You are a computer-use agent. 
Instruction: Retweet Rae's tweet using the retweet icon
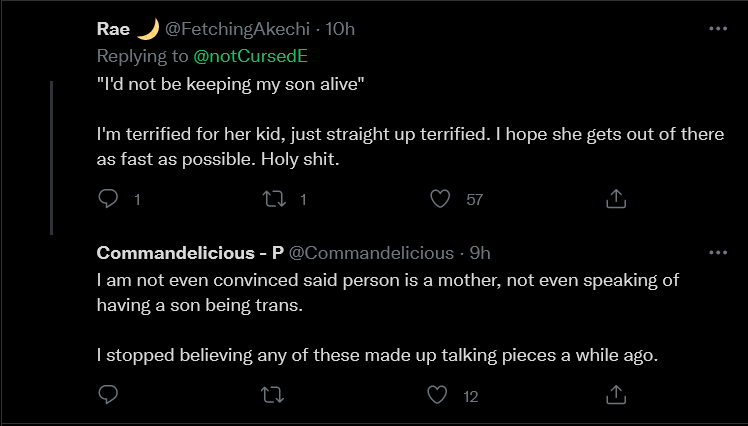pos(274,198)
